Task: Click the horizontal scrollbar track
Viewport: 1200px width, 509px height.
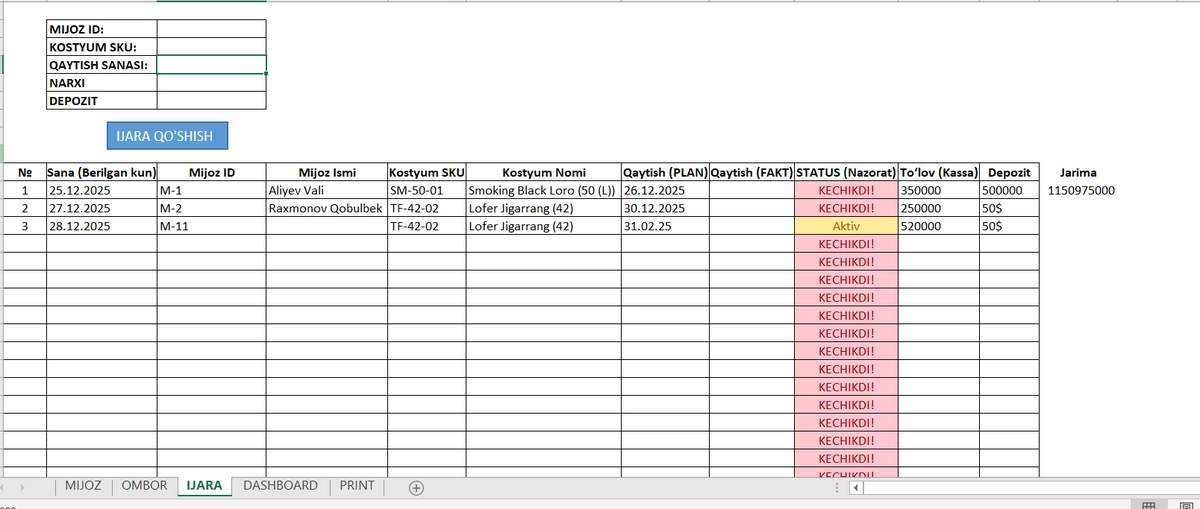Action: [1030, 488]
